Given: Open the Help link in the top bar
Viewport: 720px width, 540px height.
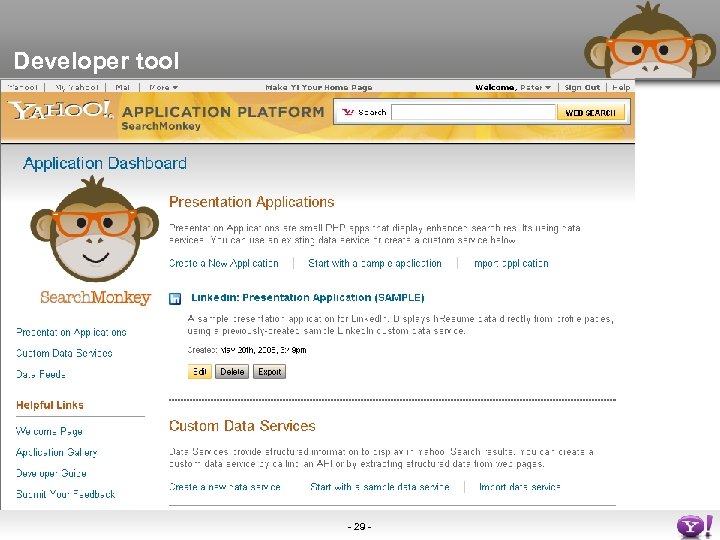Looking at the screenshot, I should tap(621, 87).
